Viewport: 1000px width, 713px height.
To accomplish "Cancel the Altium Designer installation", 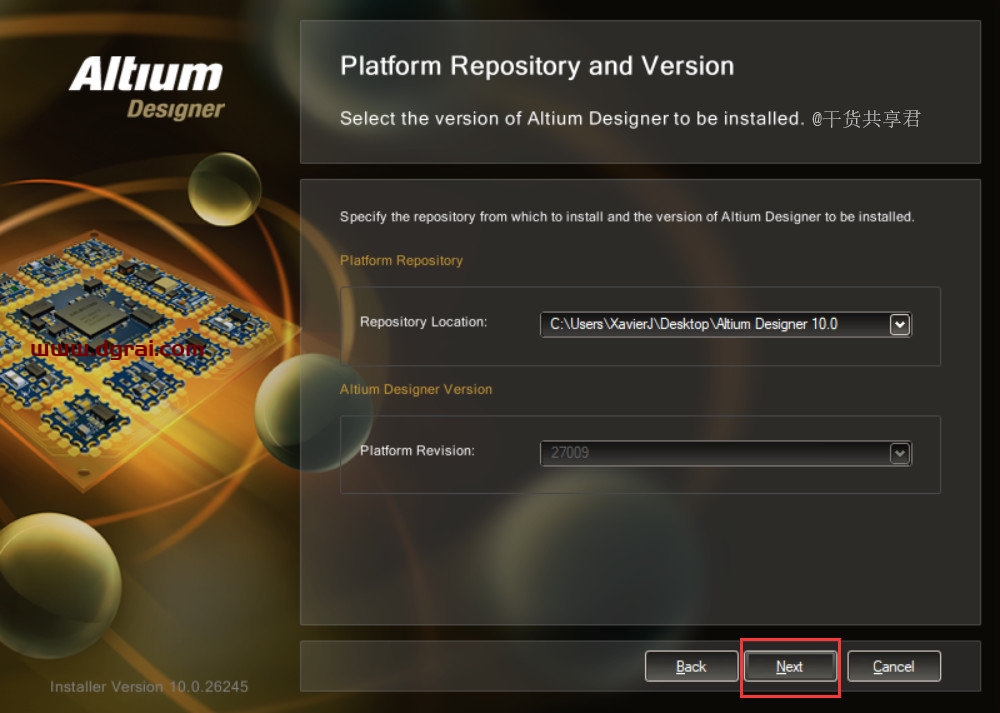I will coord(893,666).
